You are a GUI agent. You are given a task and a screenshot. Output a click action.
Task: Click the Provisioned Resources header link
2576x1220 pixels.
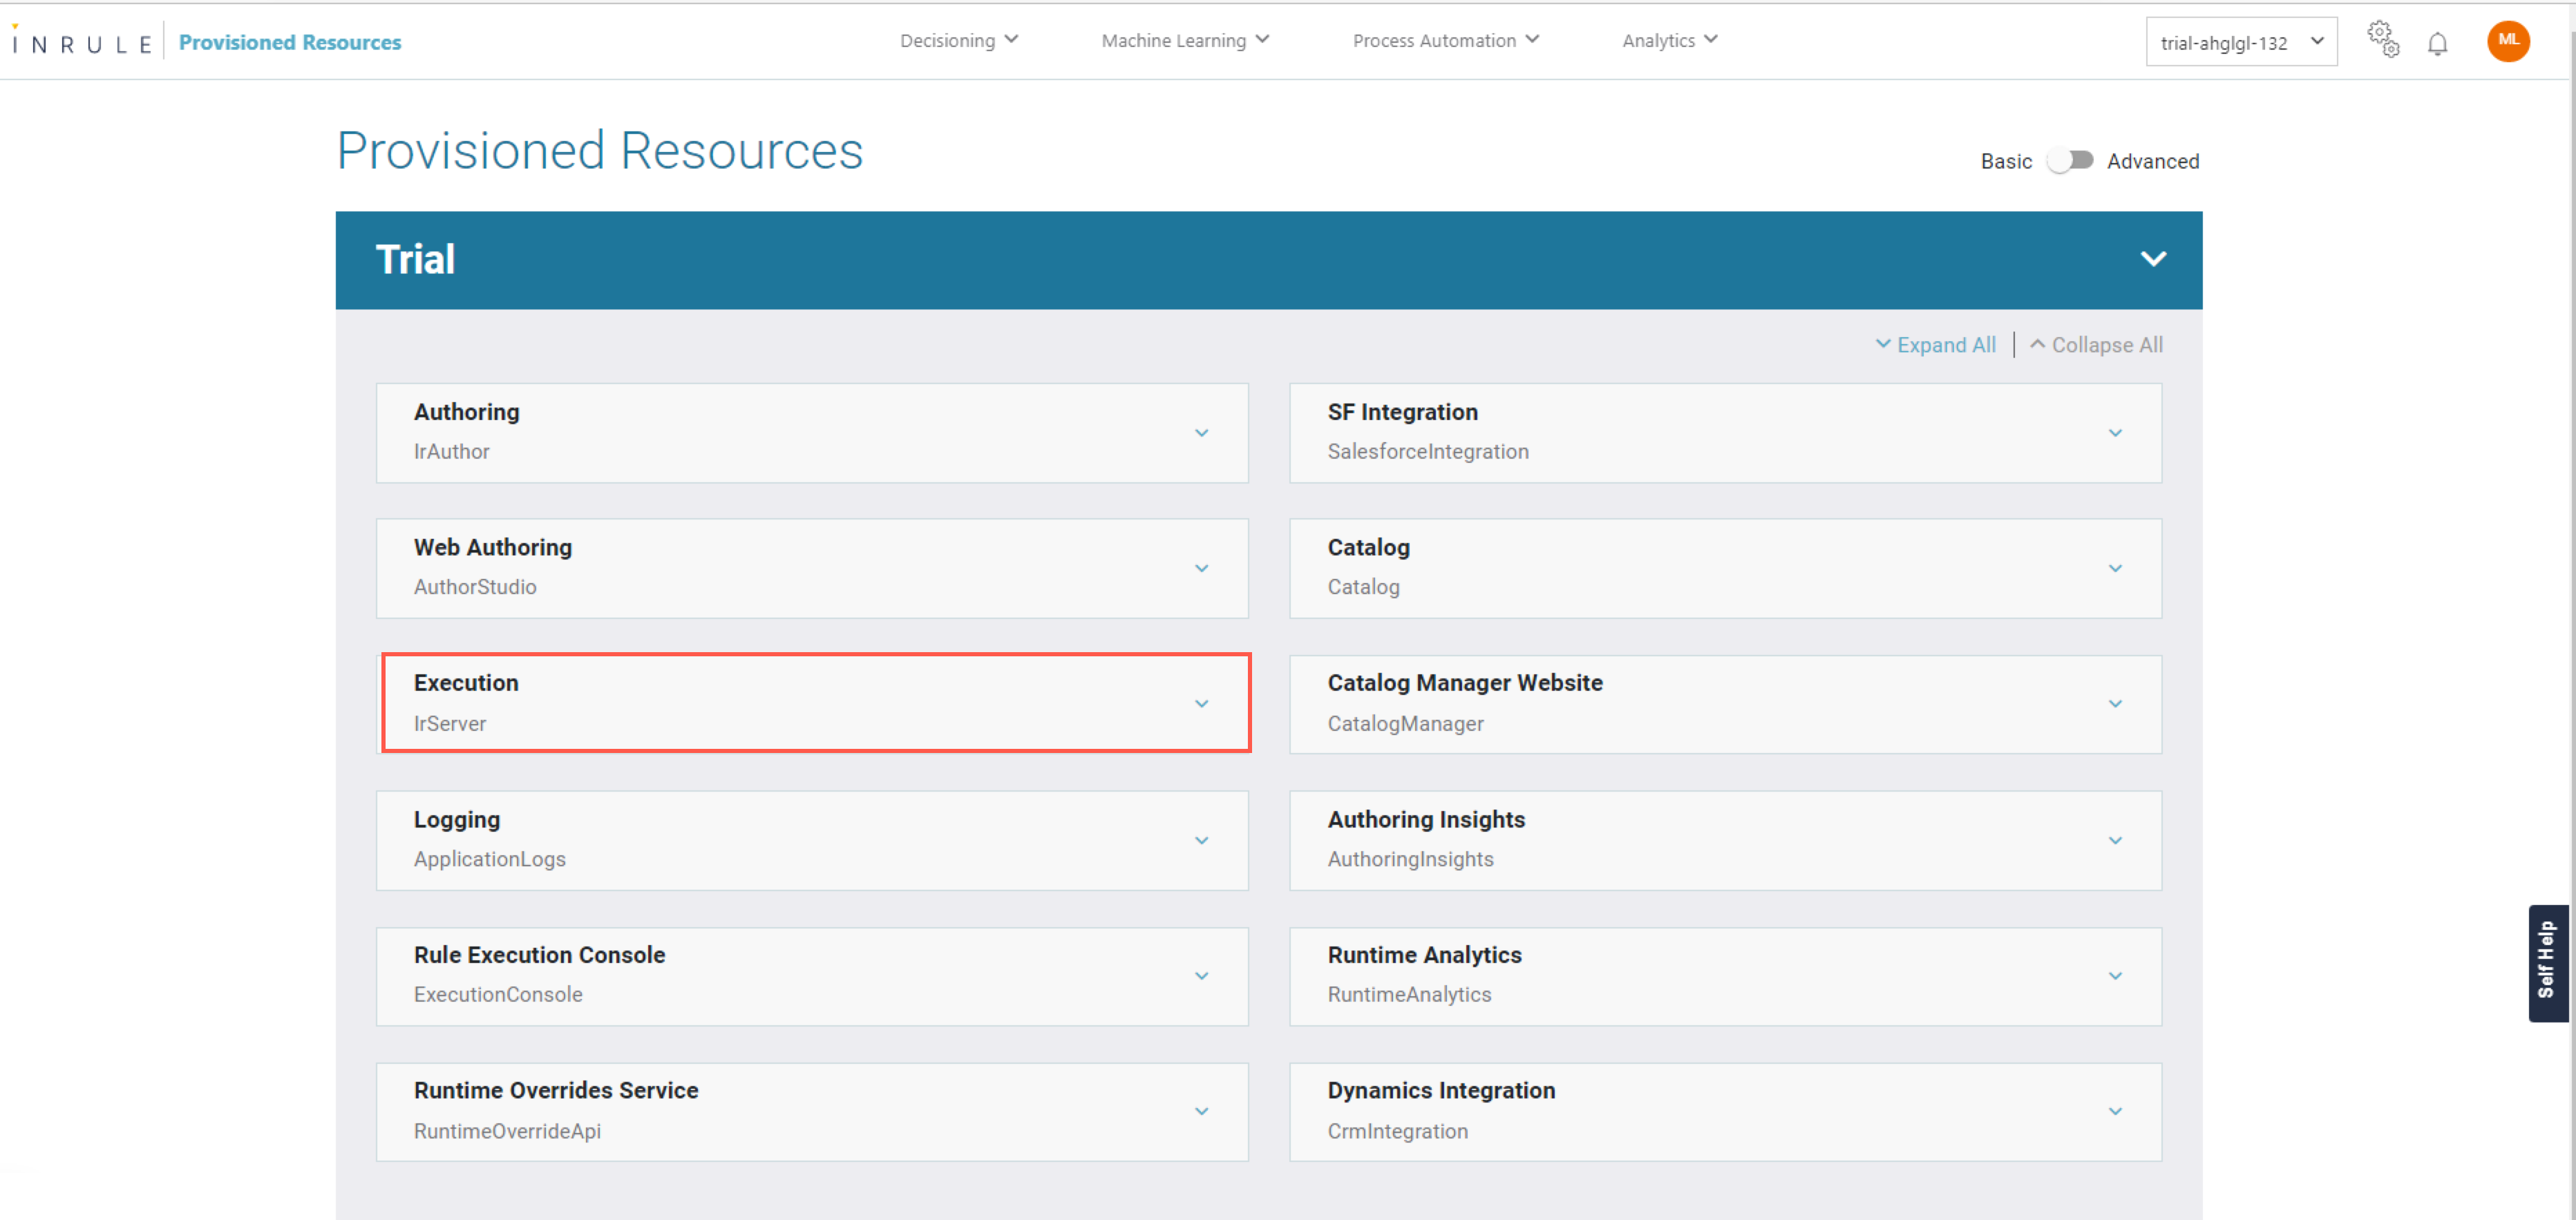point(290,43)
